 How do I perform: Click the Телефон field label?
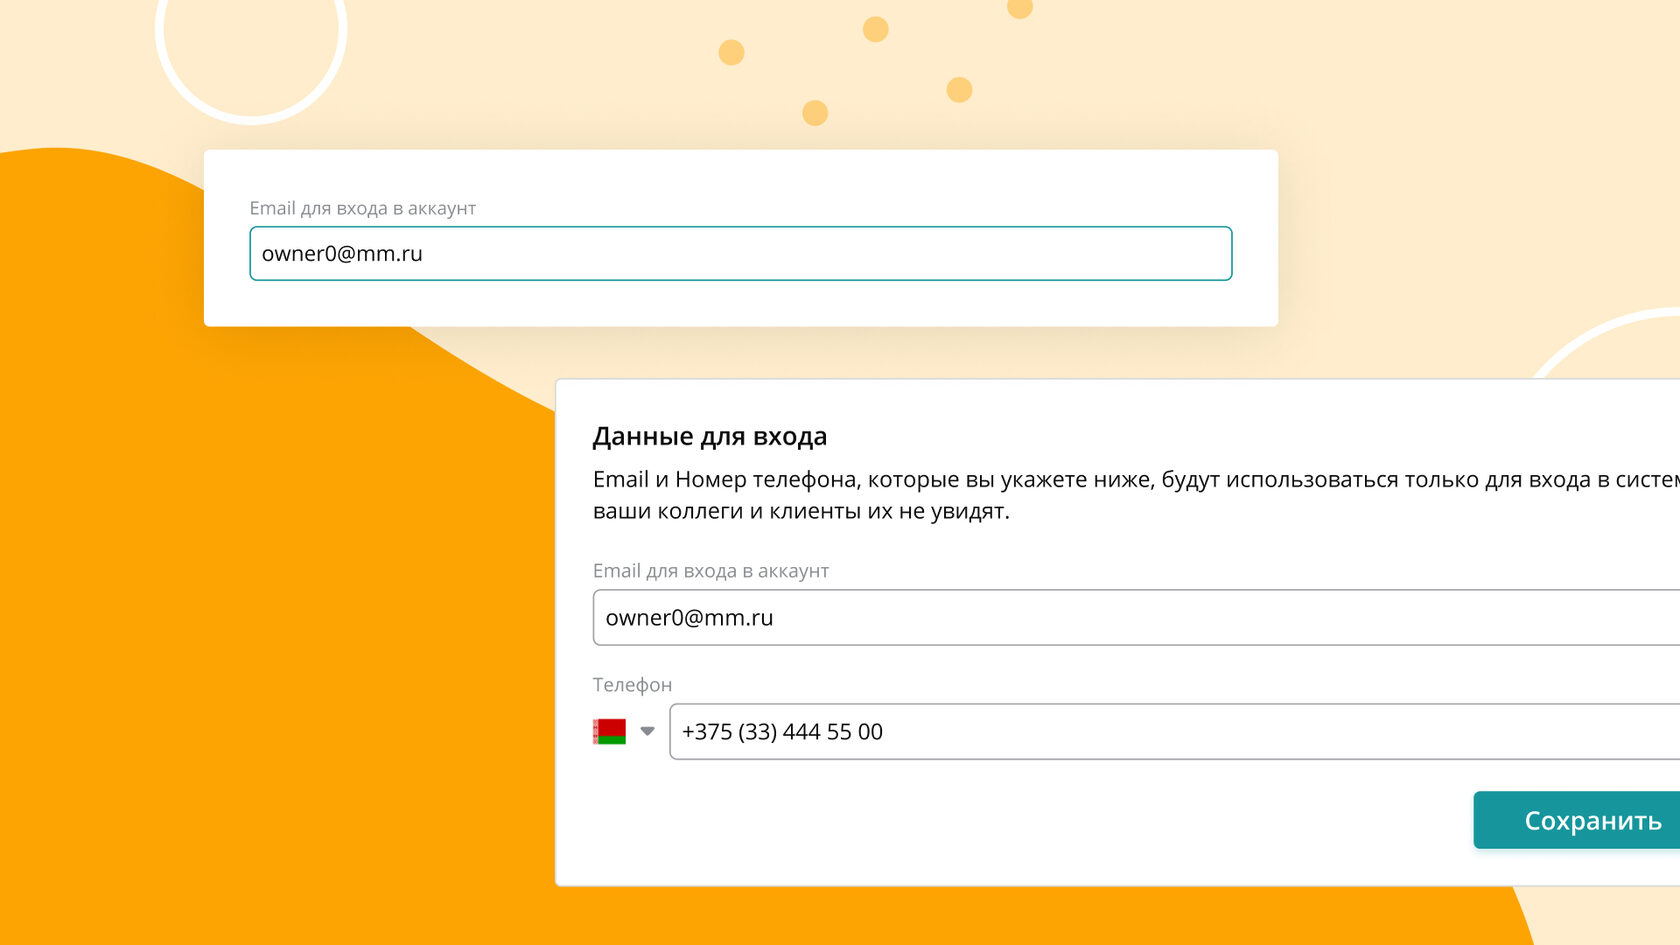pos(632,685)
